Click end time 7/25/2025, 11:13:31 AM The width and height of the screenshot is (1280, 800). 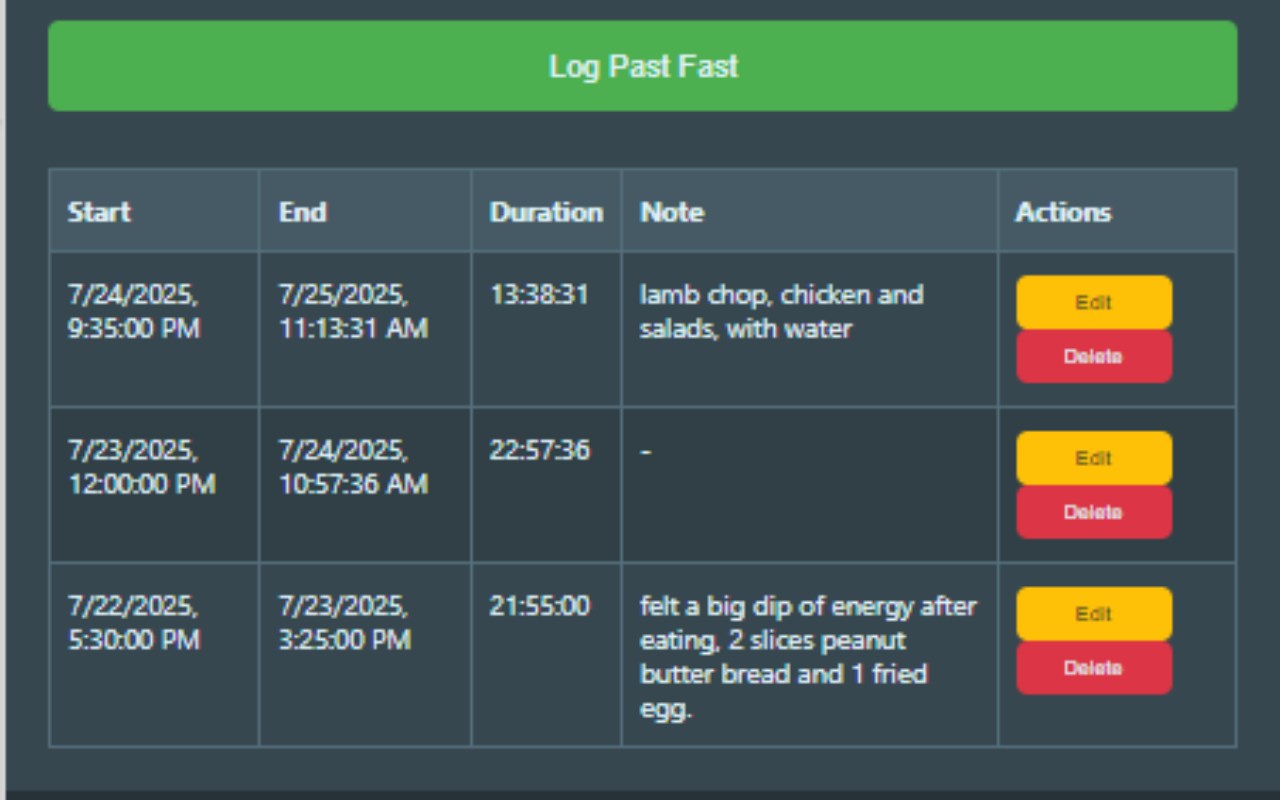pos(353,312)
